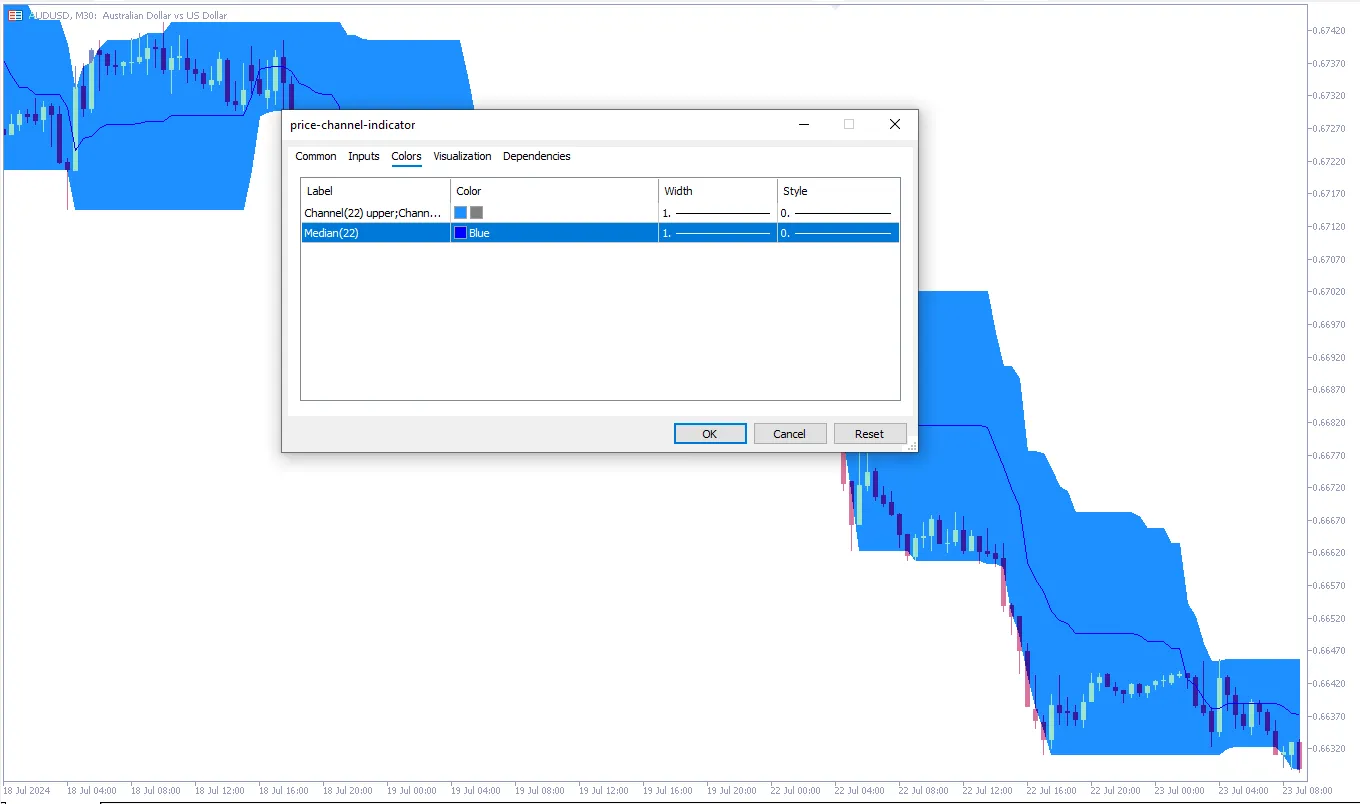Click the light blue Channel color swatch
This screenshot has width=1360, height=804.
click(x=461, y=213)
